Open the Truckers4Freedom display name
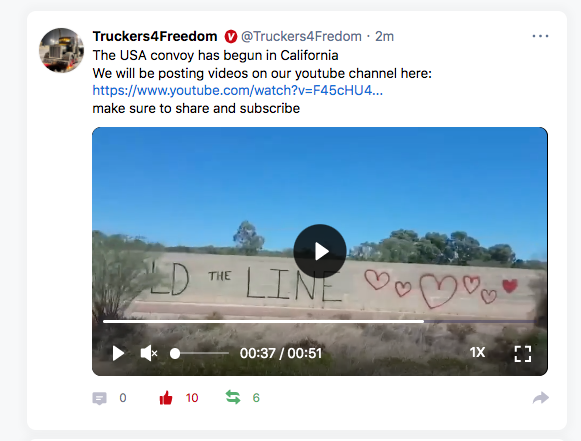Viewport: 581px width, 441px height. click(x=155, y=36)
